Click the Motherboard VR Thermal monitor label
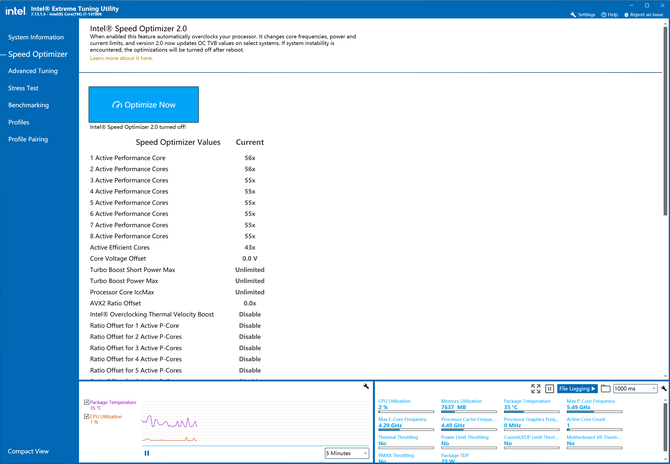The image size is (670, 464). [x=594, y=437]
